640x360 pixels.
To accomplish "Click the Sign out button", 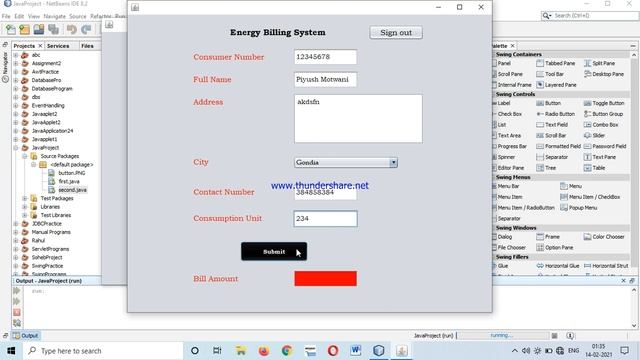I will point(396,33).
